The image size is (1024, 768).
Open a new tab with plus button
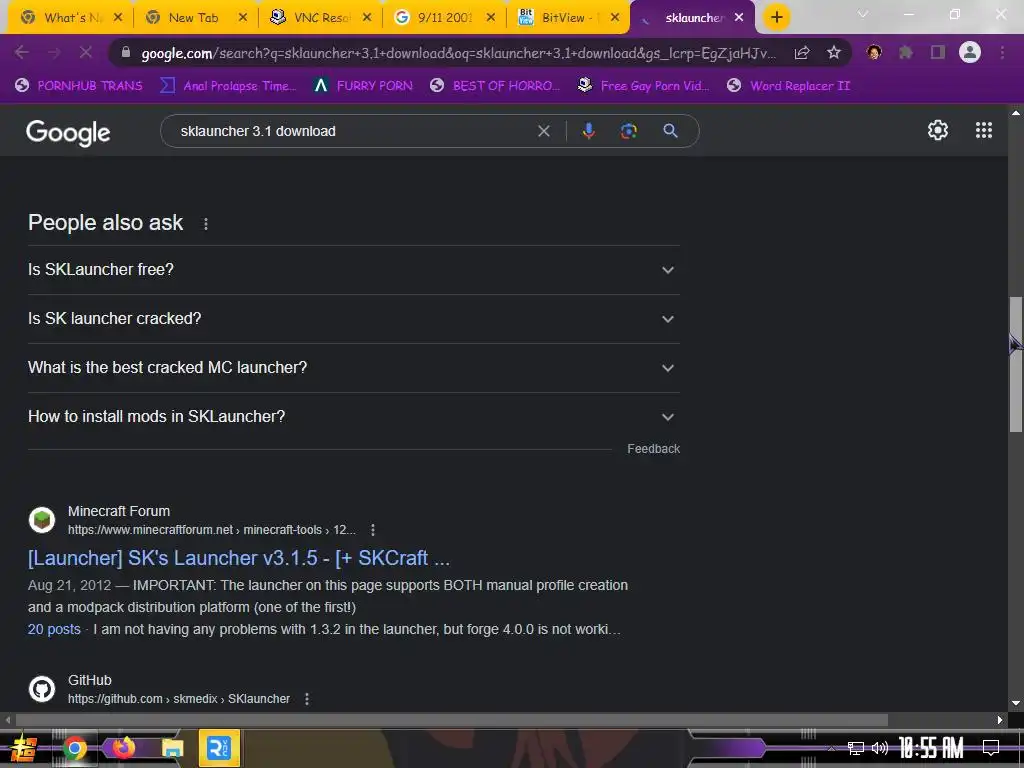776,18
